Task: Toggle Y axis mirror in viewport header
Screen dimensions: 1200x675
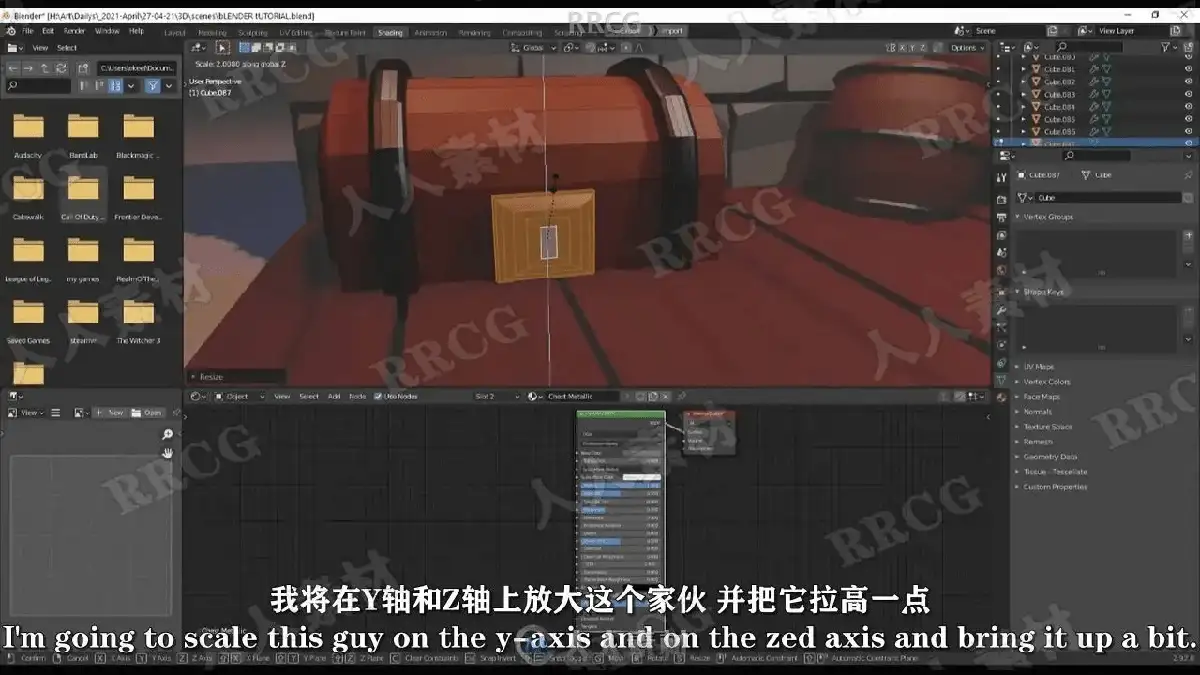Action: tap(913, 47)
